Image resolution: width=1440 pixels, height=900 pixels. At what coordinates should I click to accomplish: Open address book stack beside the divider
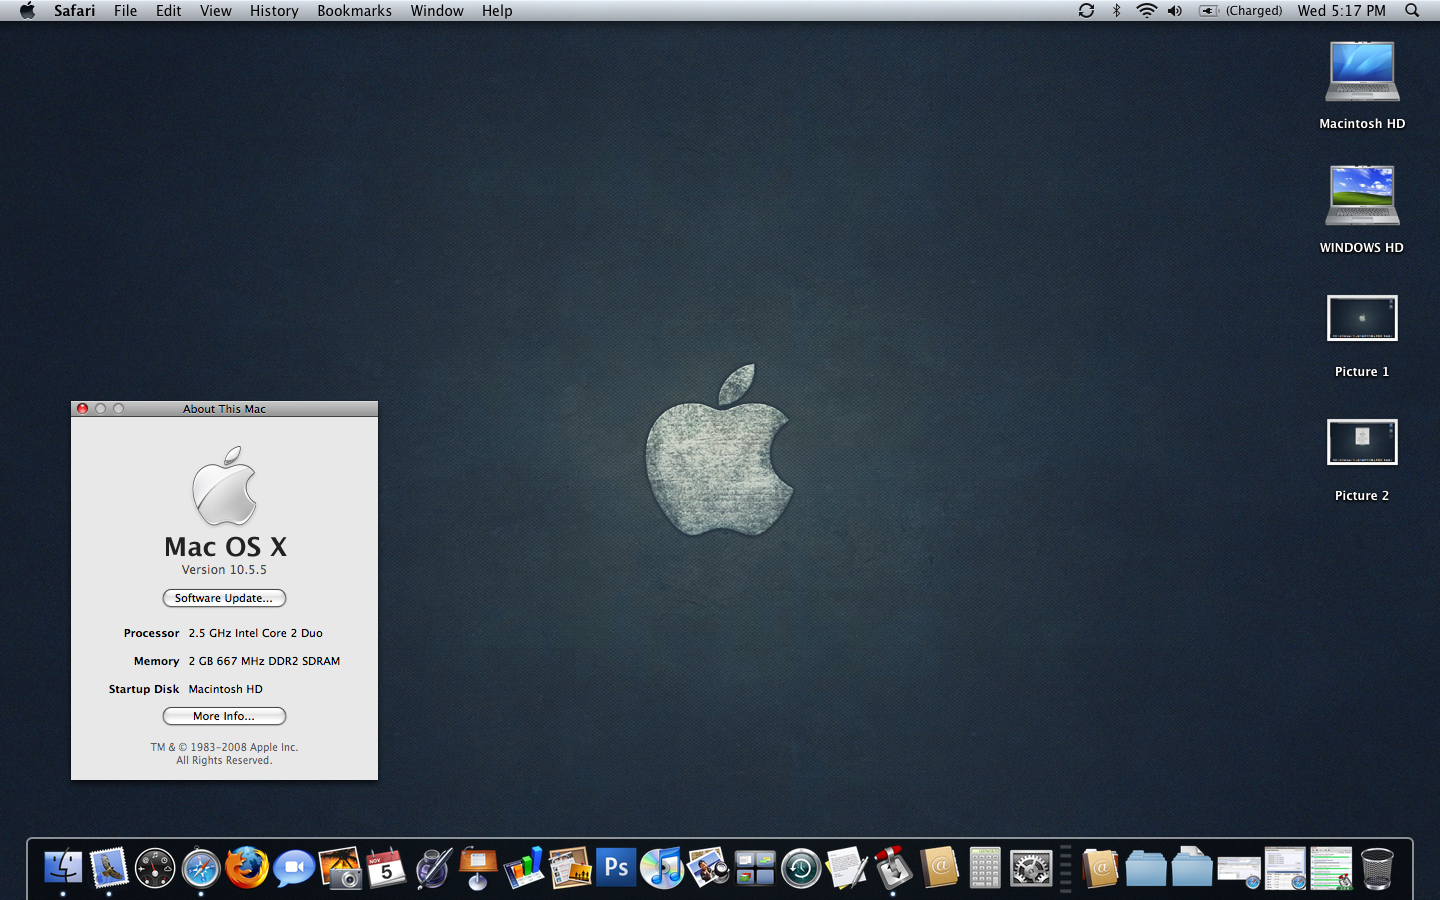pyautogui.click(x=1100, y=867)
